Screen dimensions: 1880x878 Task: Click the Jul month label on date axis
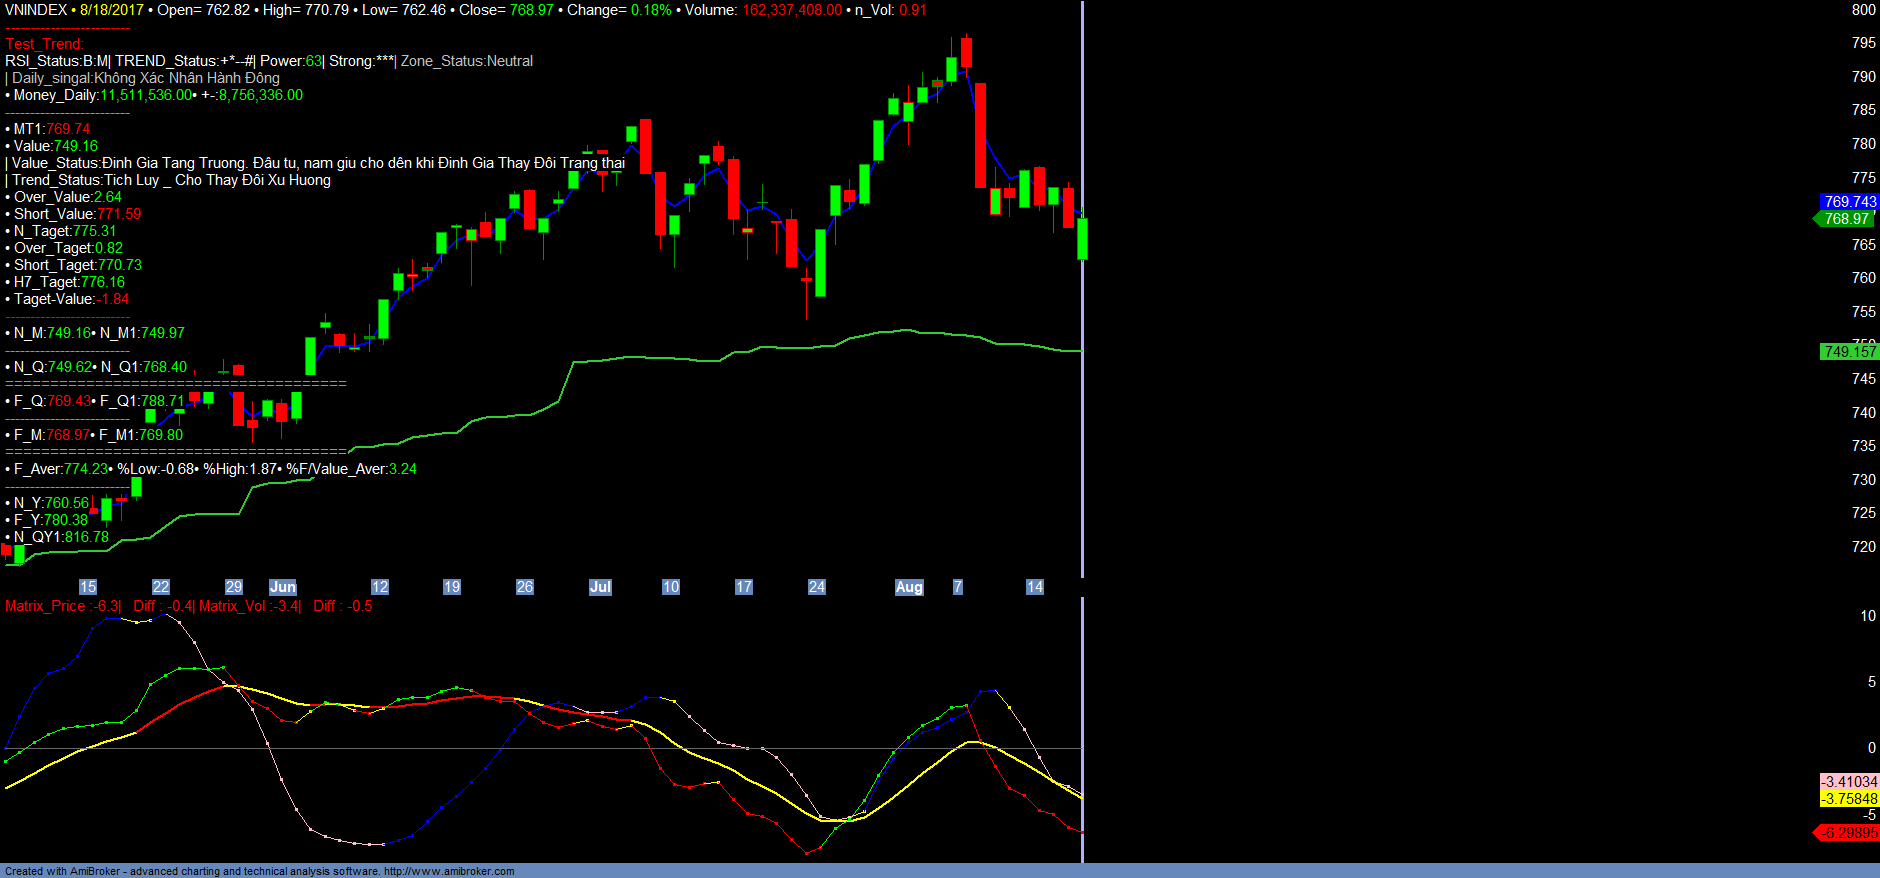pyautogui.click(x=600, y=587)
